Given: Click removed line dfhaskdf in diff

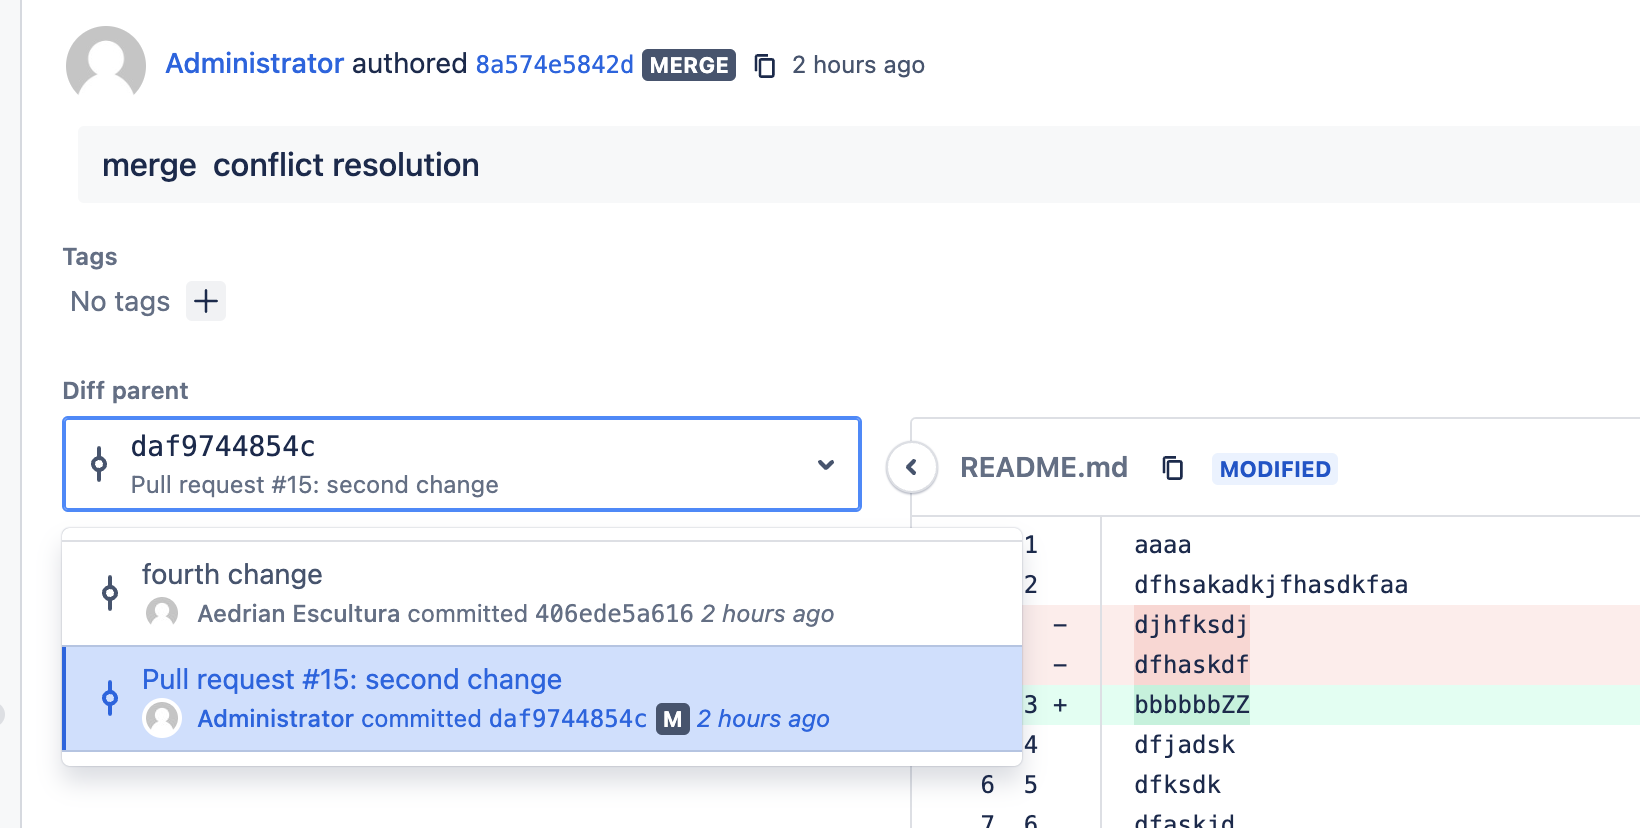Looking at the screenshot, I should coord(1191,665).
